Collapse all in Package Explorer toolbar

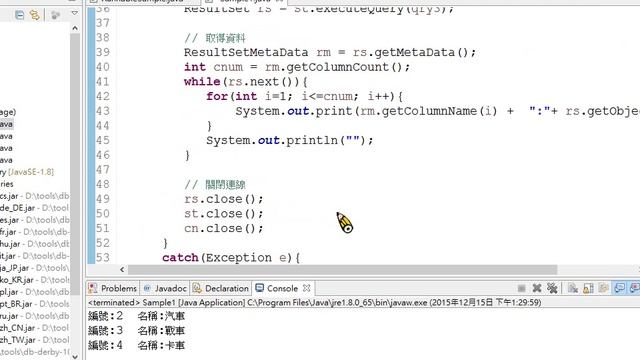click(19, 15)
